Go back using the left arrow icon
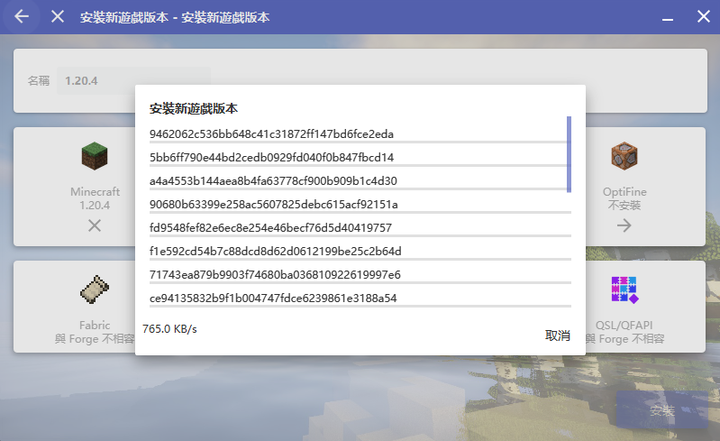 click(21, 17)
